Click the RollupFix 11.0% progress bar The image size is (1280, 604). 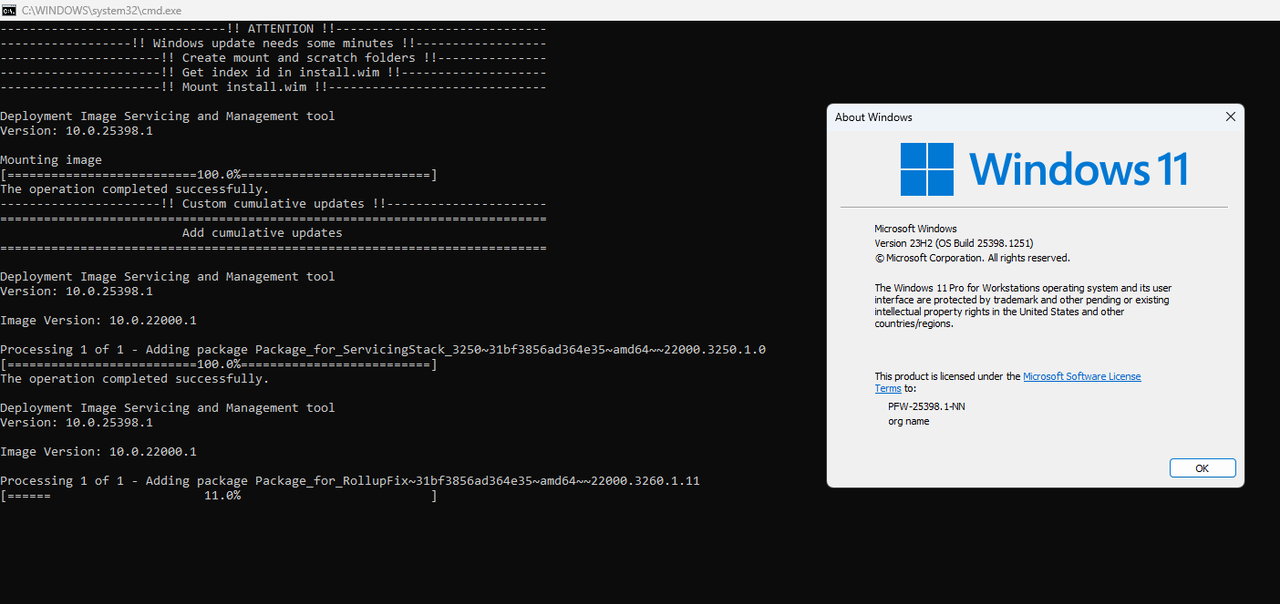tap(219, 495)
